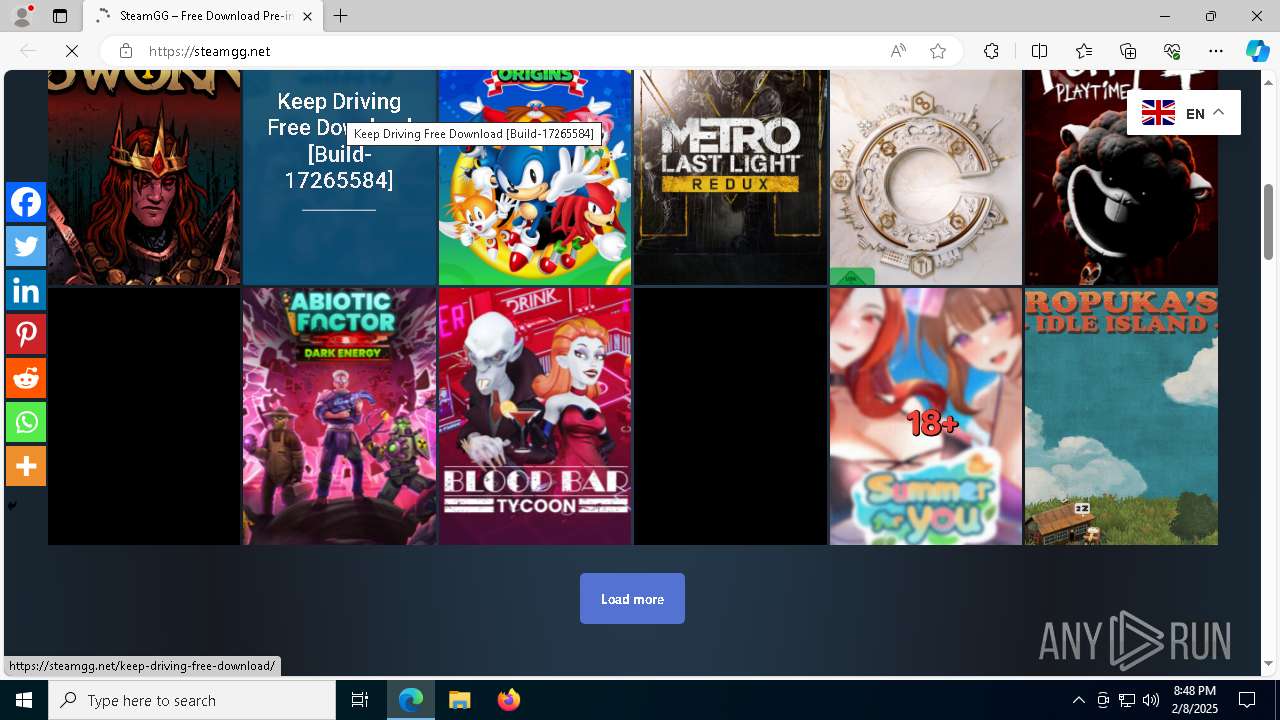This screenshot has width=1280, height=720.
Task: Hide the social share sidebar arrow
Action: [x=12, y=506]
